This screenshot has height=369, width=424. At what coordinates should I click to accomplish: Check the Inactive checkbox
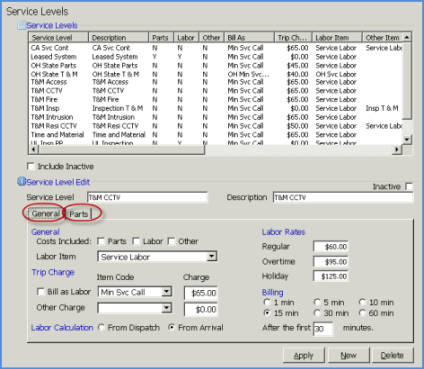409,186
